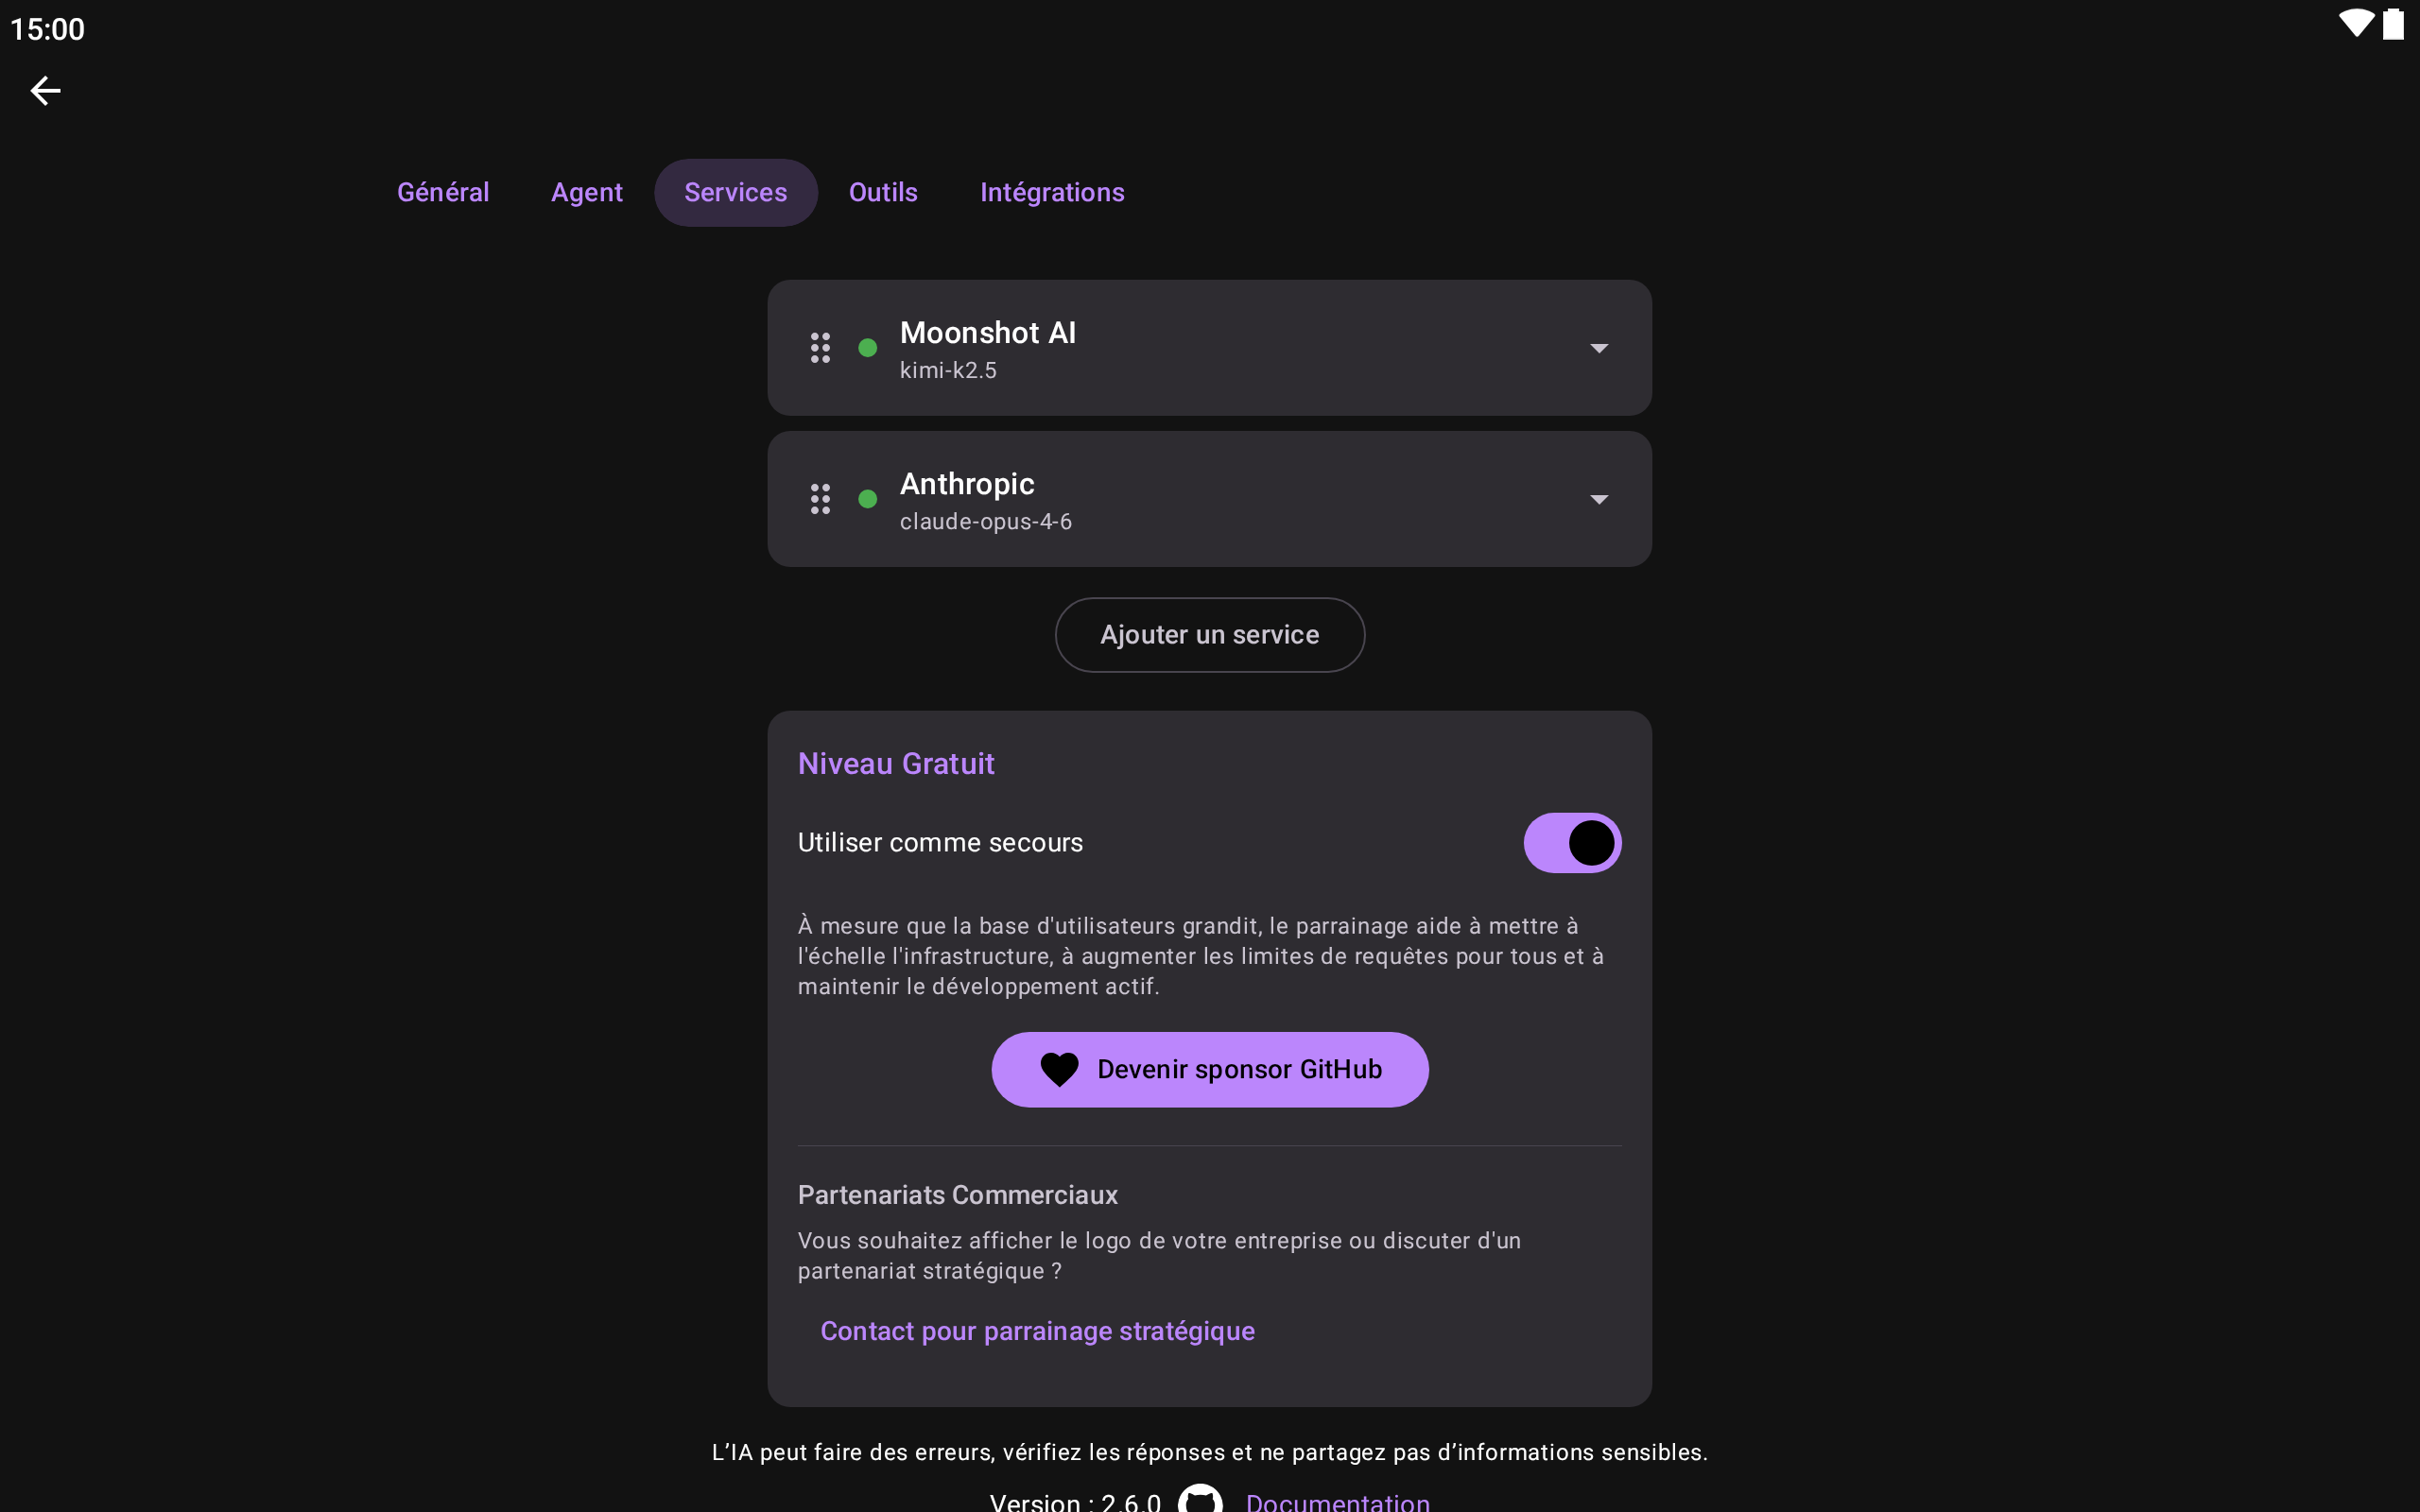
Task: Toggle Utiliser comme secours switch
Action: 1572,843
